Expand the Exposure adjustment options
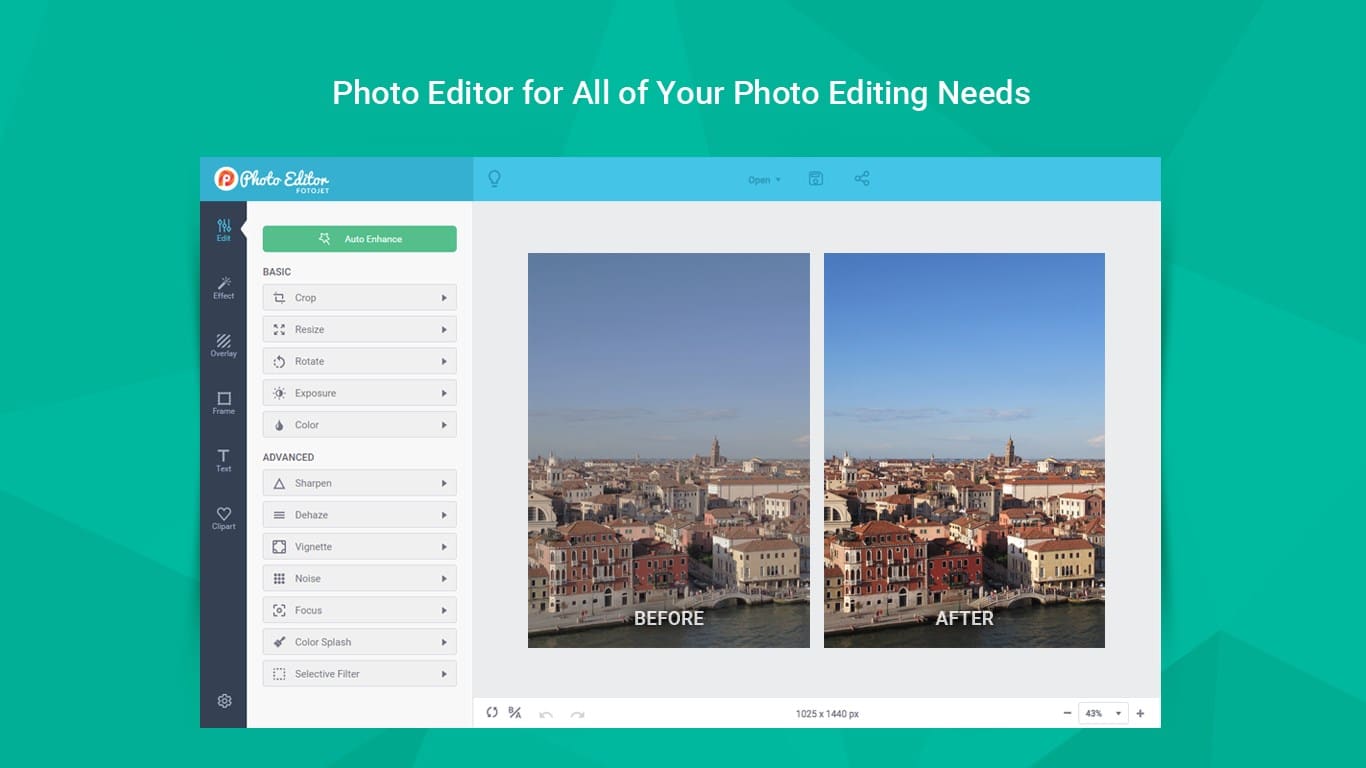 pyautogui.click(x=359, y=393)
